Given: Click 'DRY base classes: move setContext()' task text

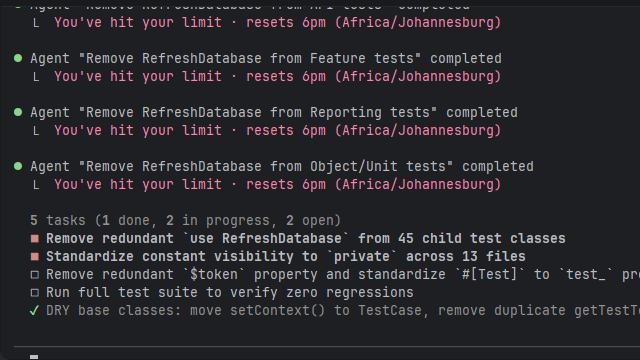Looking at the screenshot, I should coord(343,311).
